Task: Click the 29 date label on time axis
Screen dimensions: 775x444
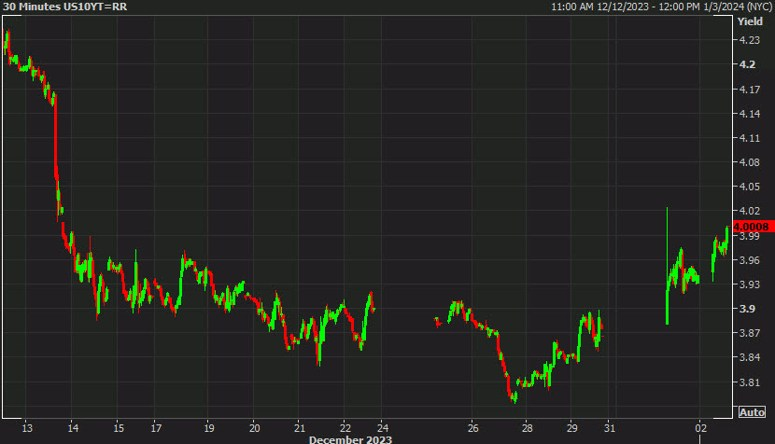Action: [x=572, y=428]
